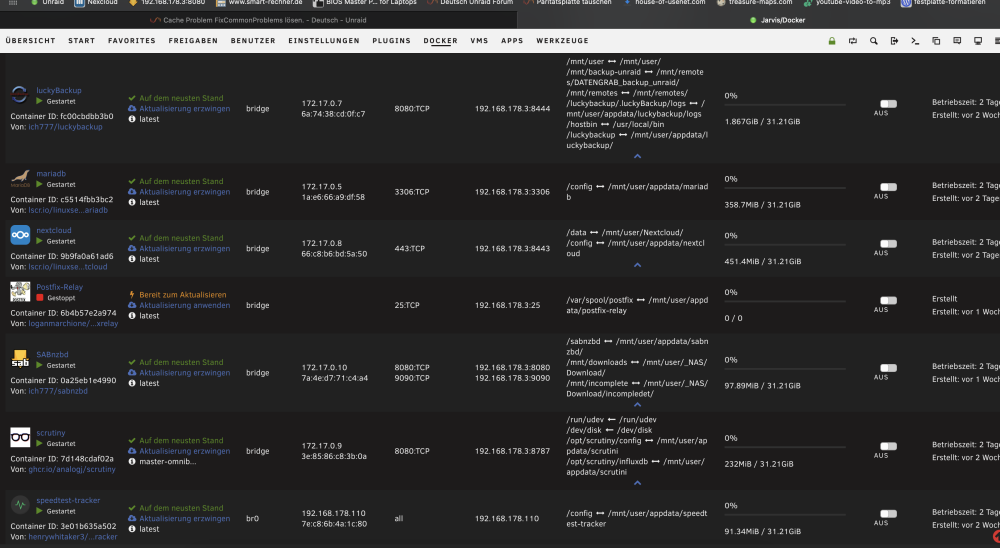This screenshot has width=1000, height=548.
Task: Click scrutiny CPU load bar
Action: (x=785, y=448)
